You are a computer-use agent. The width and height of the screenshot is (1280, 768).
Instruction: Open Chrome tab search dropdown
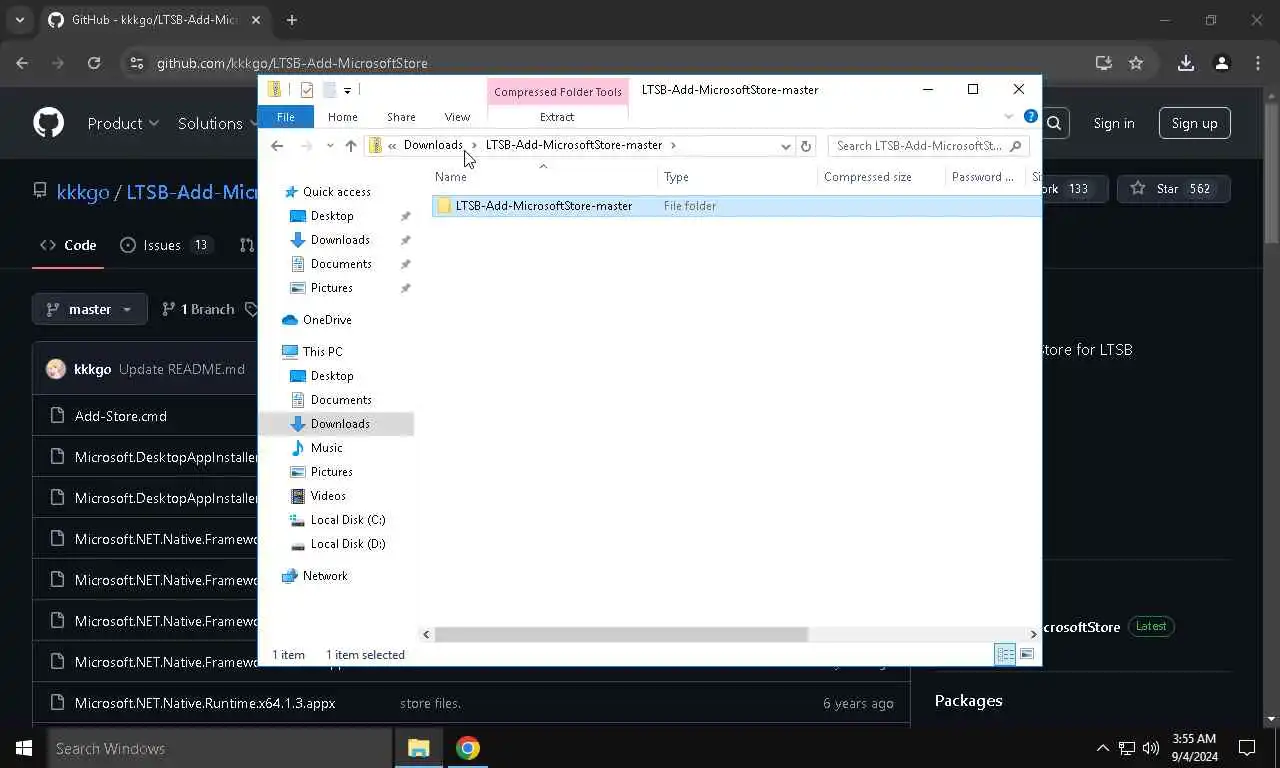pyautogui.click(x=20, y=20)
